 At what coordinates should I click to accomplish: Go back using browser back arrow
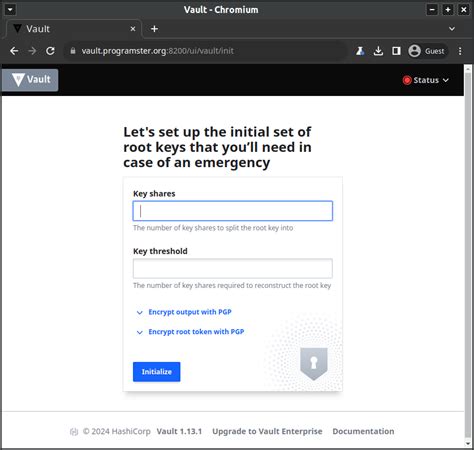point(14,51)
